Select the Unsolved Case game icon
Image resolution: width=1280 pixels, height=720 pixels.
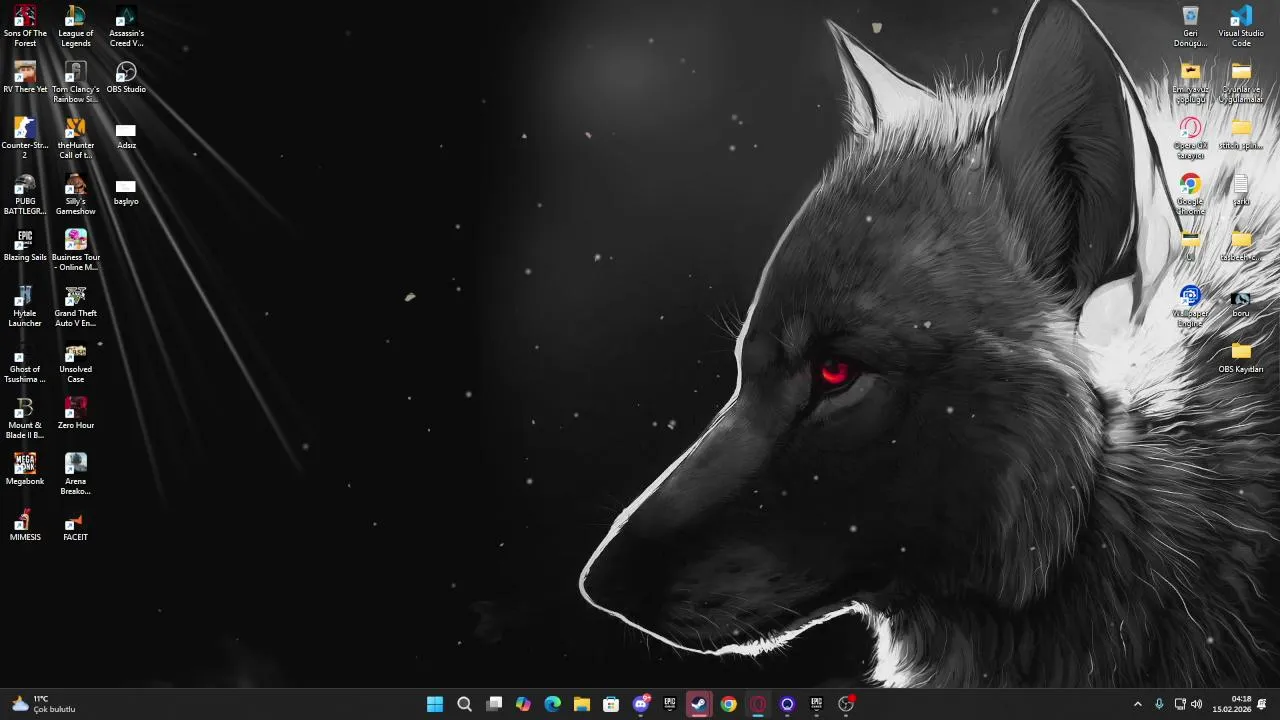pyautogui.click(x=75, y=362)
